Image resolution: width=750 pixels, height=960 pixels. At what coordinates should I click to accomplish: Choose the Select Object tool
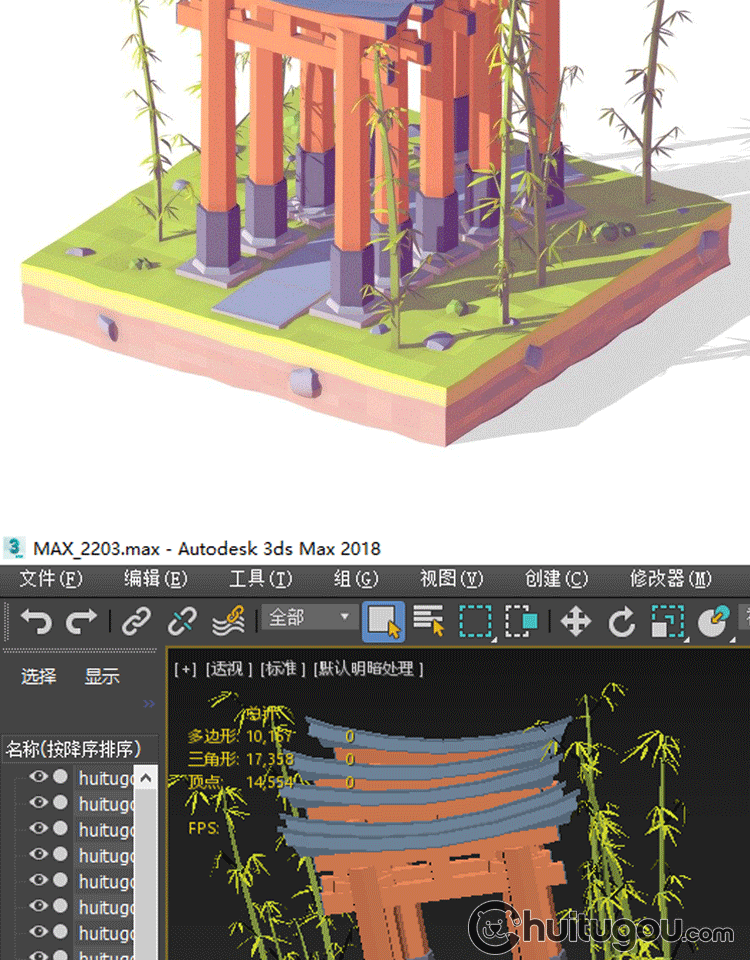[384, 622]
